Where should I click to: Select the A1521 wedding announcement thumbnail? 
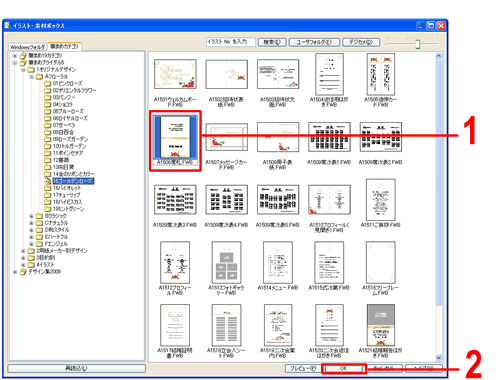click(381, 325)
